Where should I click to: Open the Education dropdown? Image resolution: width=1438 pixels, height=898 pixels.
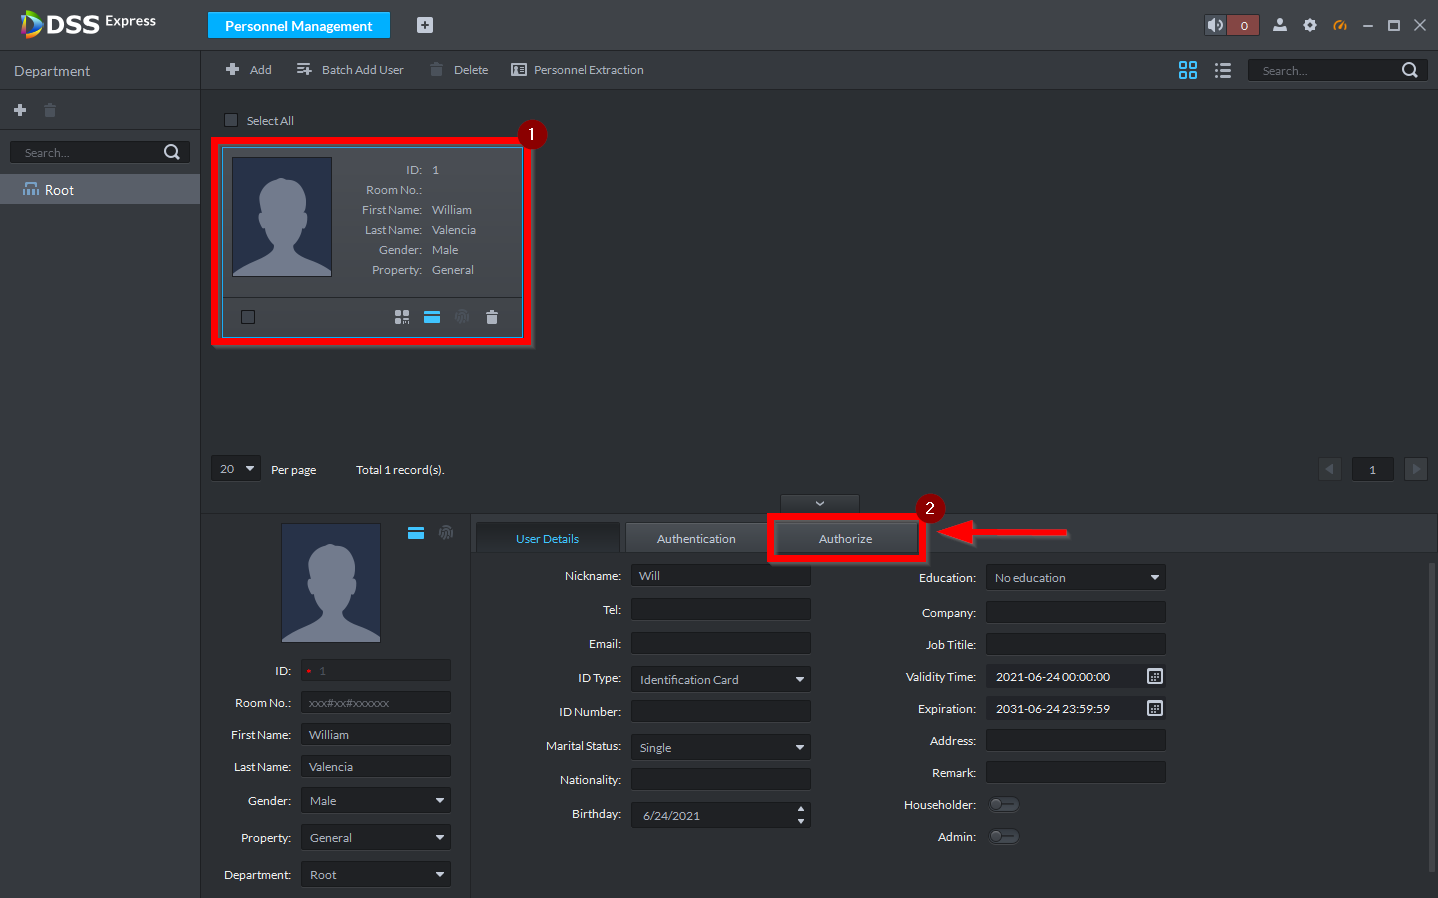pyautogui.click(x=1075, y=578)
